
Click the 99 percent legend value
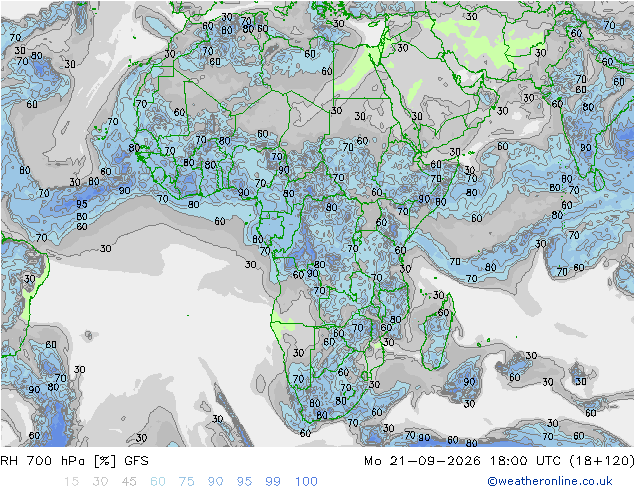tap(273, 481)
